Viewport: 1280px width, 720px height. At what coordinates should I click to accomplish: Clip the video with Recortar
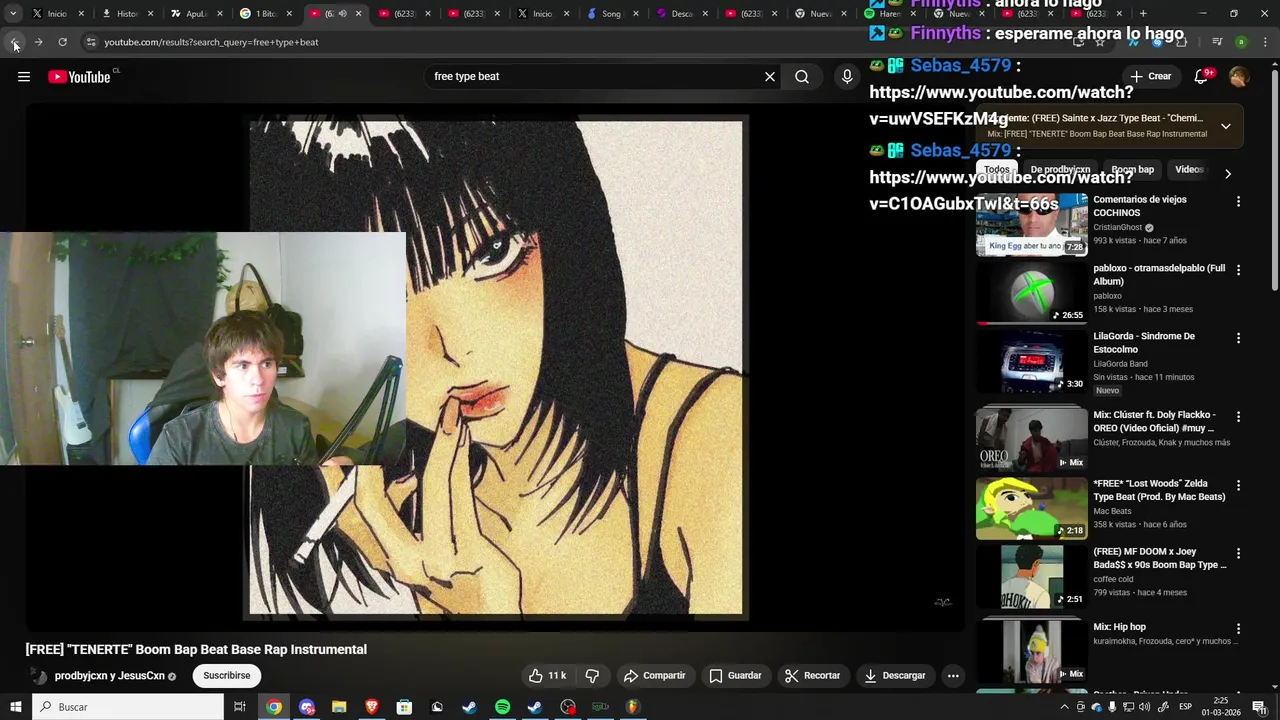click(812, 676)
